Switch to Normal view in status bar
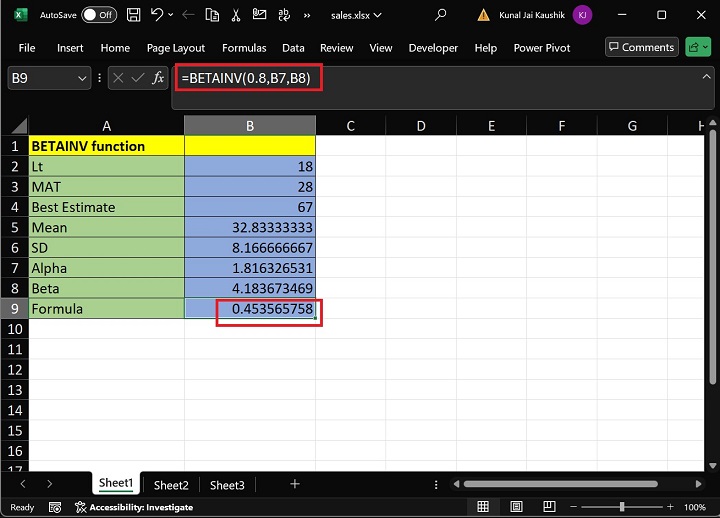Image resolution: width=720 pixels, height=518 pixels. [483, 507]
